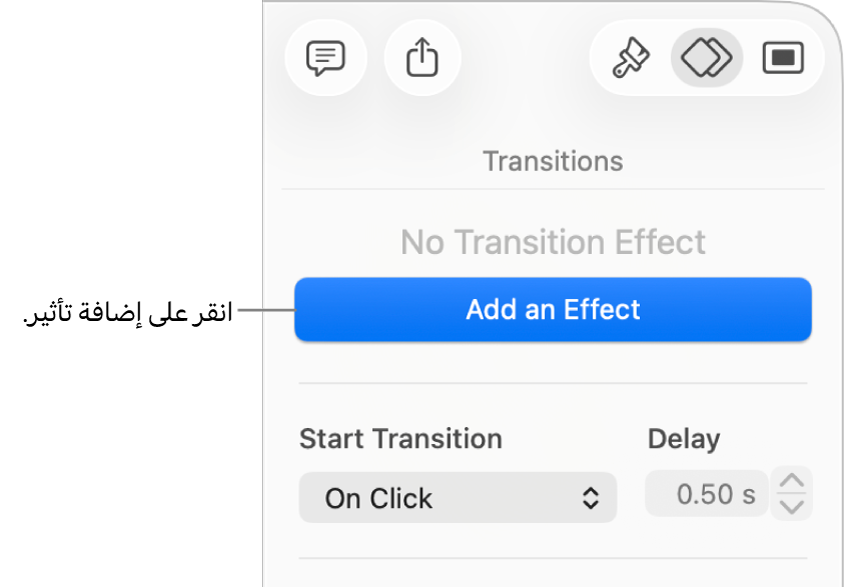
Task: Click the stepper control beside Delay field
Action: pos(792,494)
